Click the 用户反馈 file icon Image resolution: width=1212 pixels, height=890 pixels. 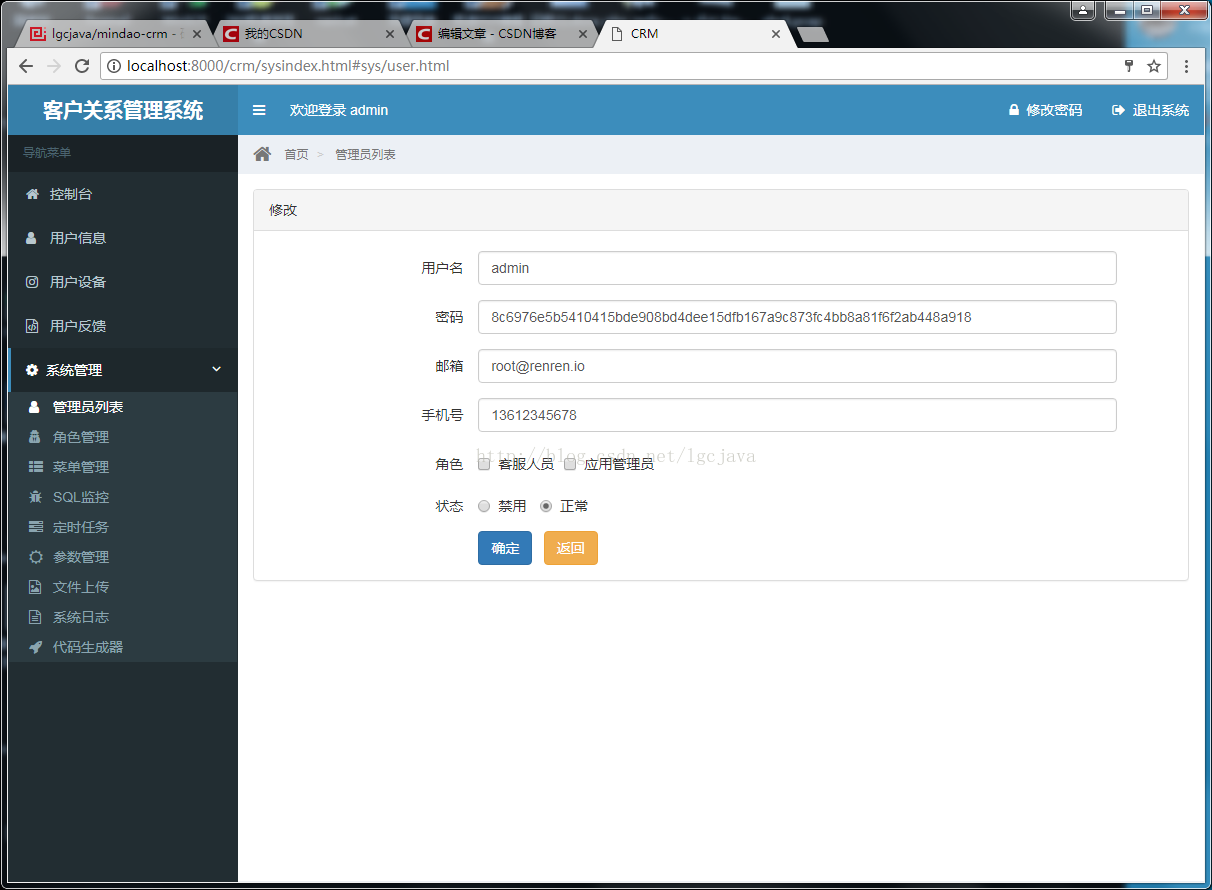tap(32, 326)
